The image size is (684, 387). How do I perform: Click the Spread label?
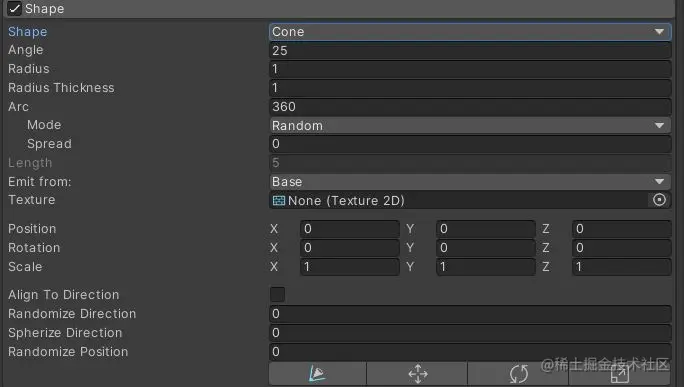[x=49, y=144]
